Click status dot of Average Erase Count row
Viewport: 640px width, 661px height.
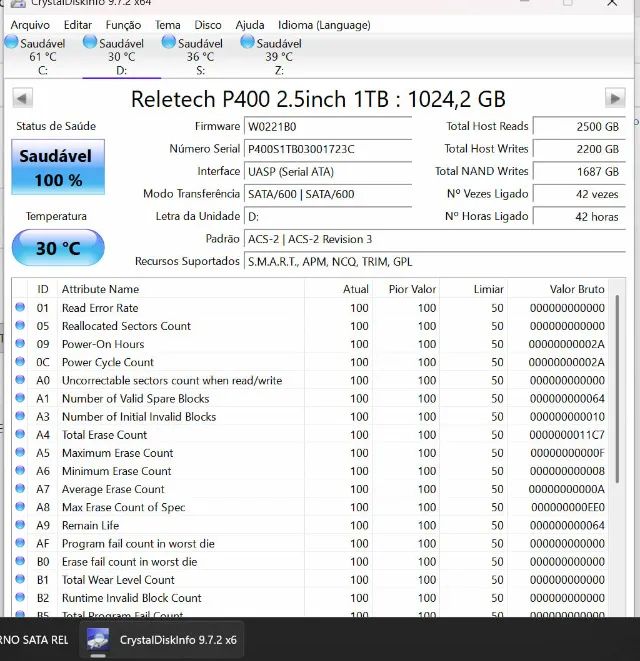coord(20,488)
